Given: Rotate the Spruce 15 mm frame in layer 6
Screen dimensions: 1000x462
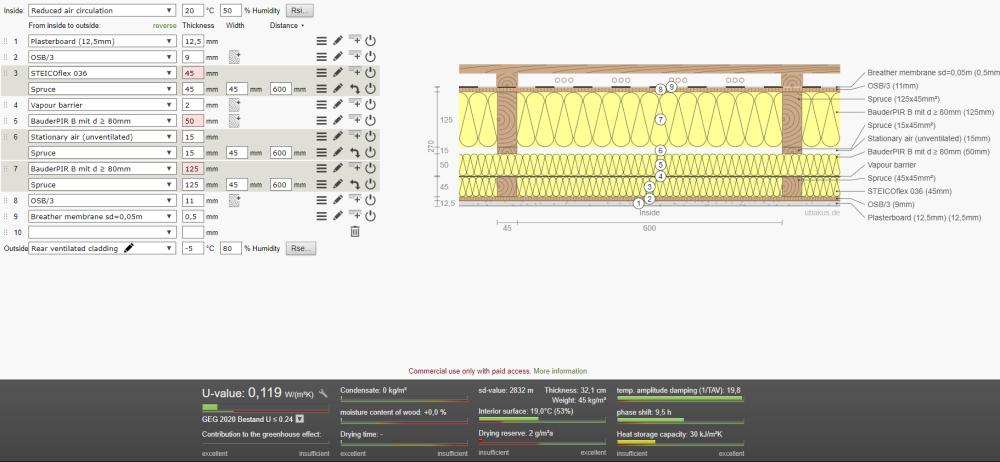Looking at the screenshot, I should coord(355,153).
